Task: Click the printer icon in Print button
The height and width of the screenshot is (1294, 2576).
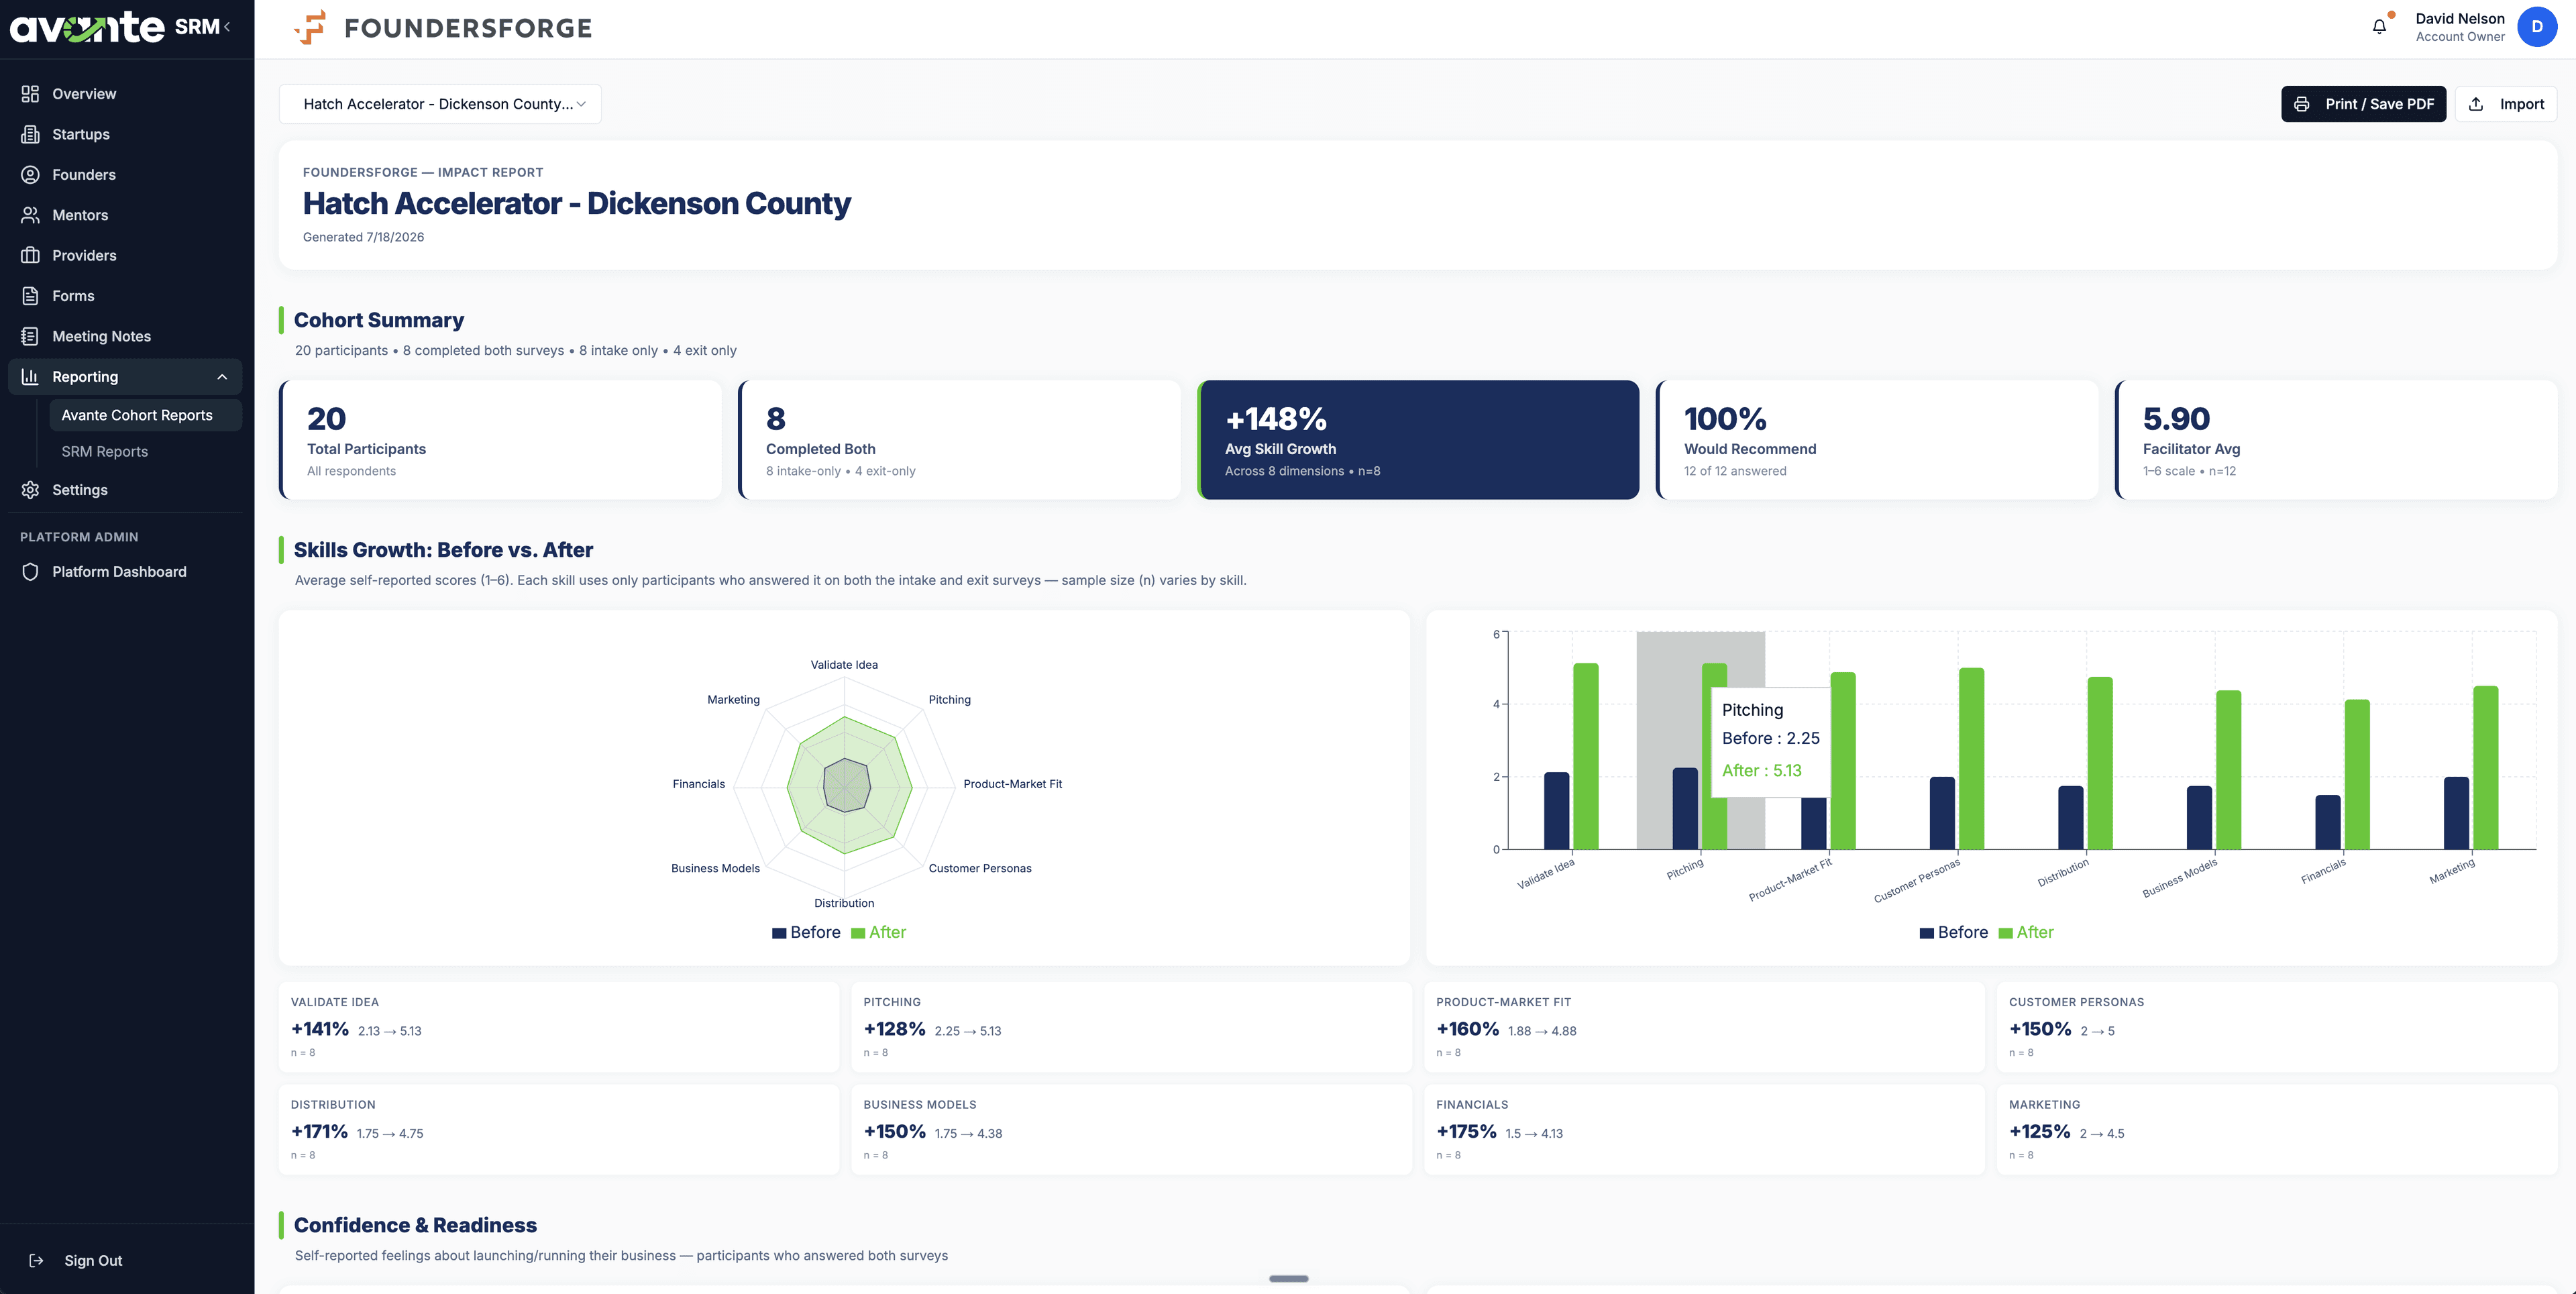Action: pos(2302,104)
